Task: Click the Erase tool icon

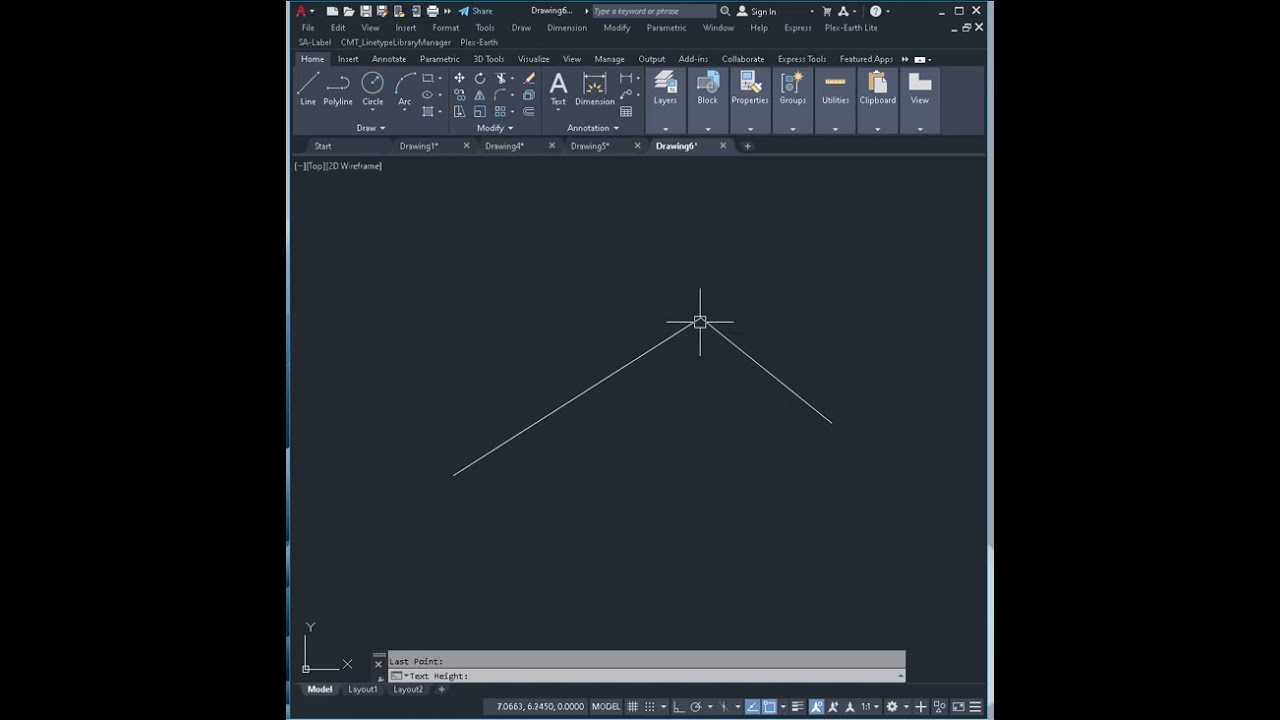Action: tap(529, 78)
